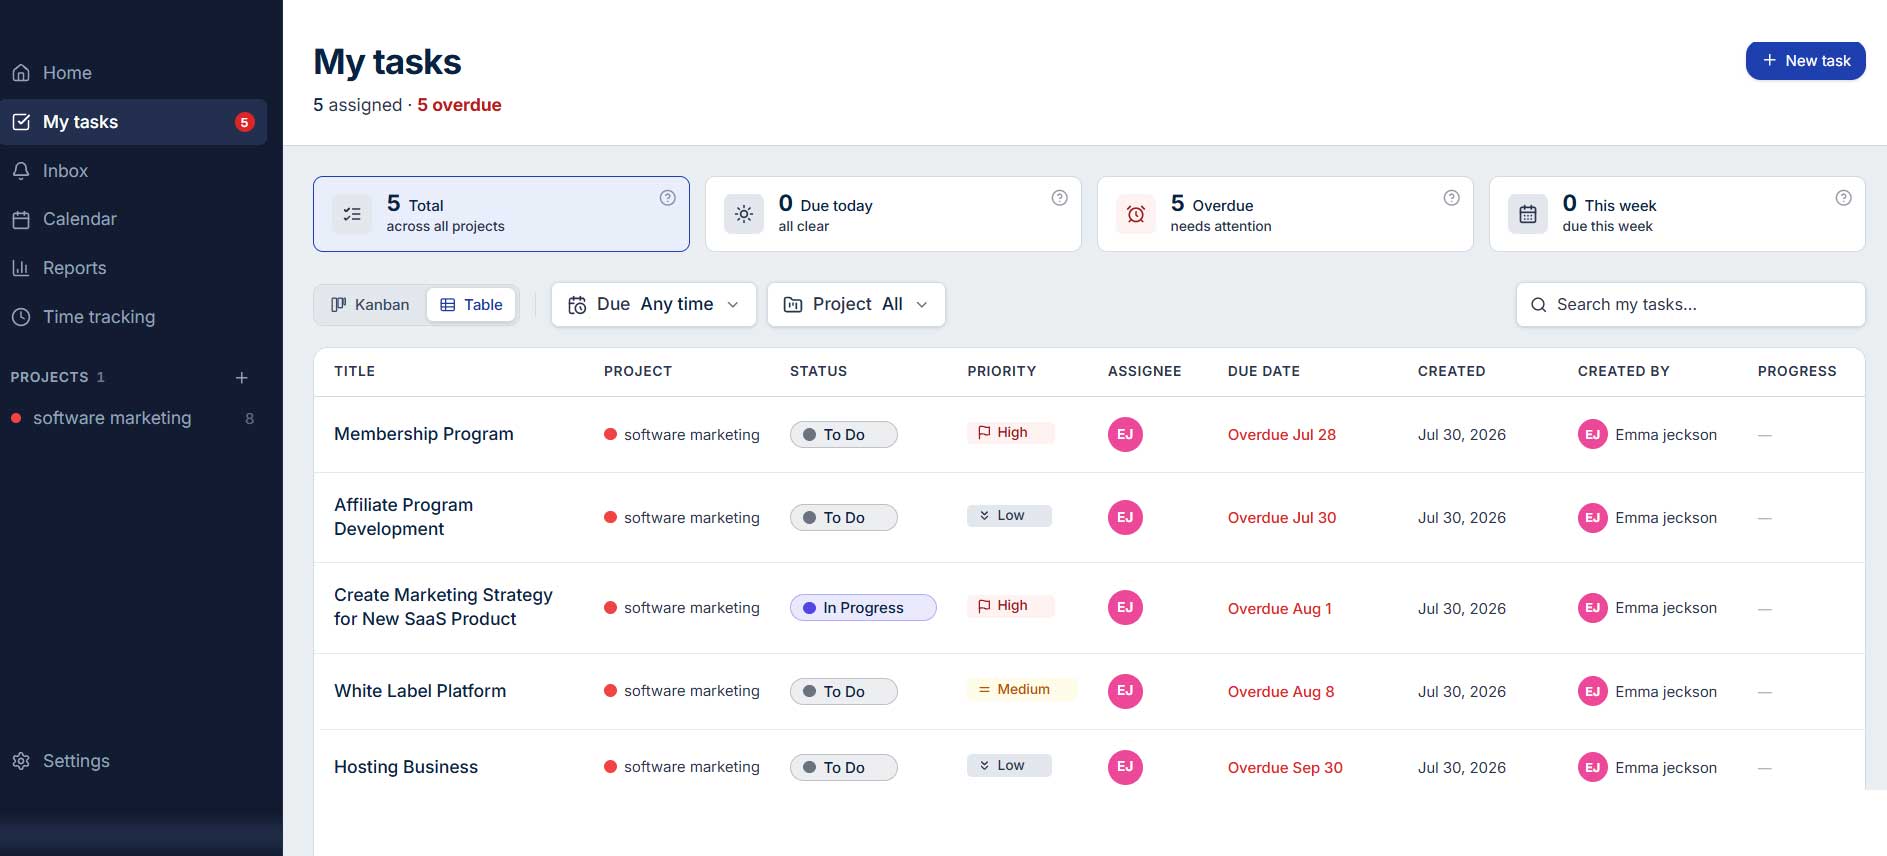Open the White Label Platform task
1887x856 pixels.
click(x=420, y=691)
